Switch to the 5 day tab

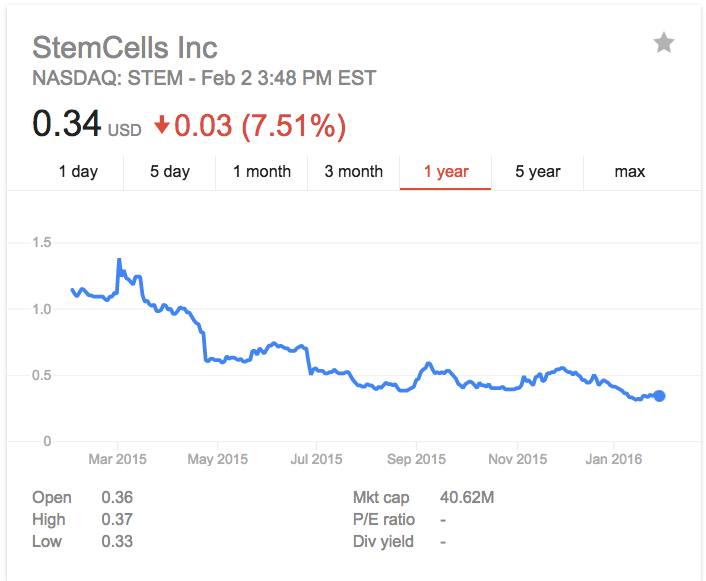coord(169,171)
